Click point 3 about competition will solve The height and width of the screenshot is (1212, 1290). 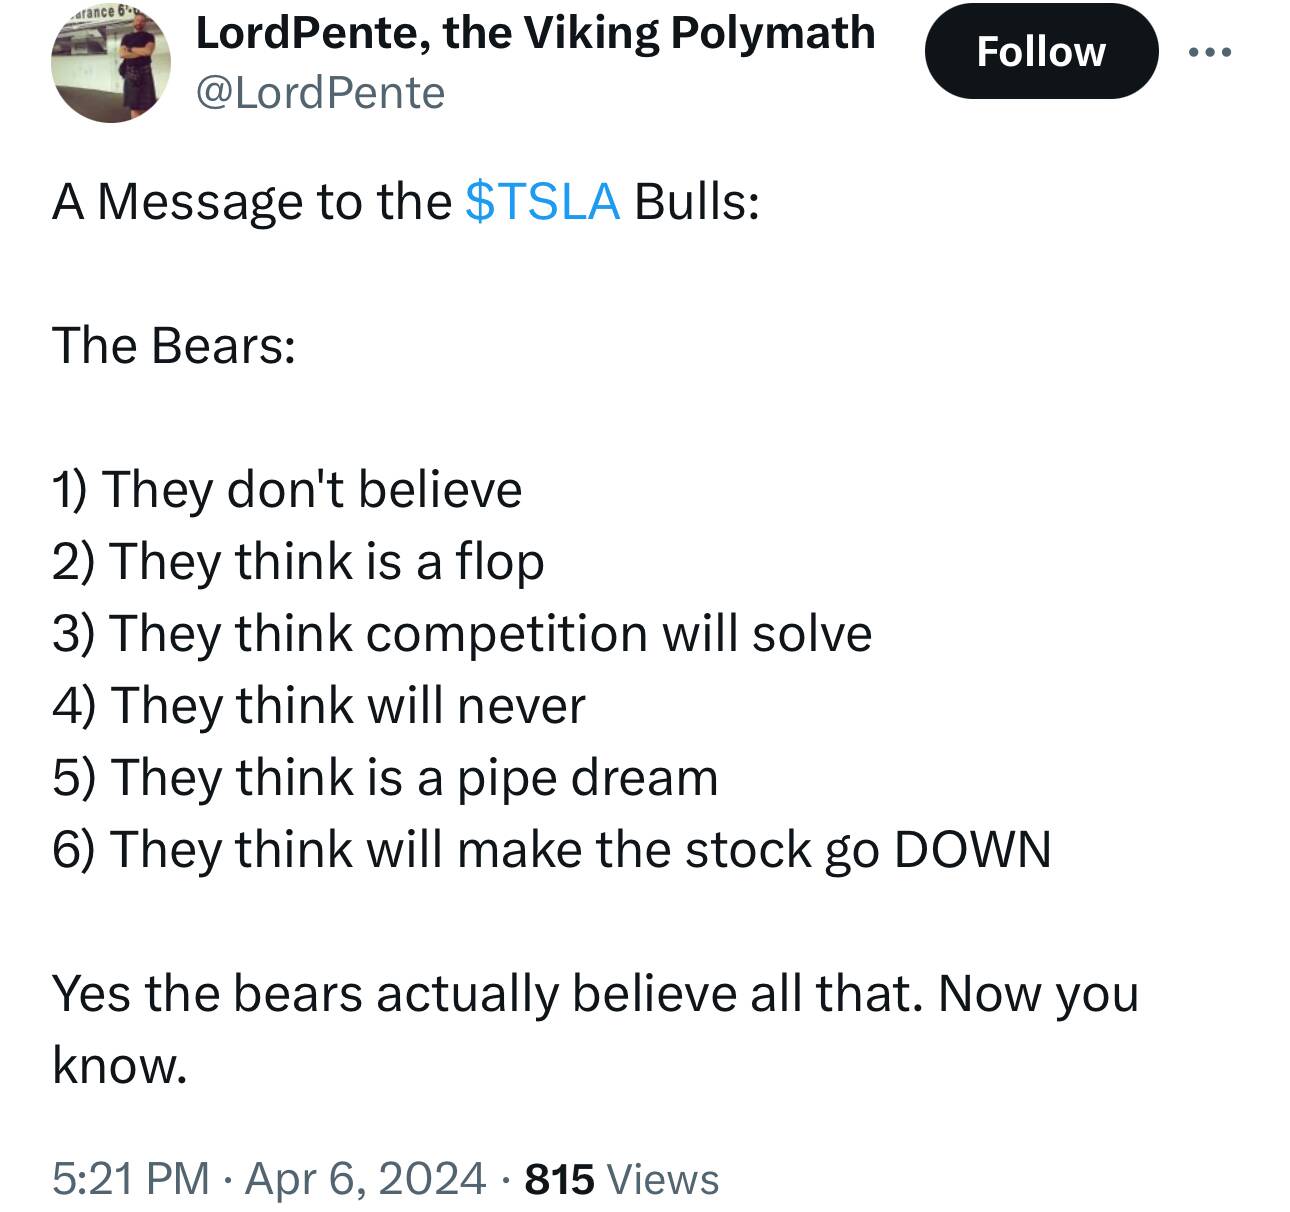coord(461,634)
